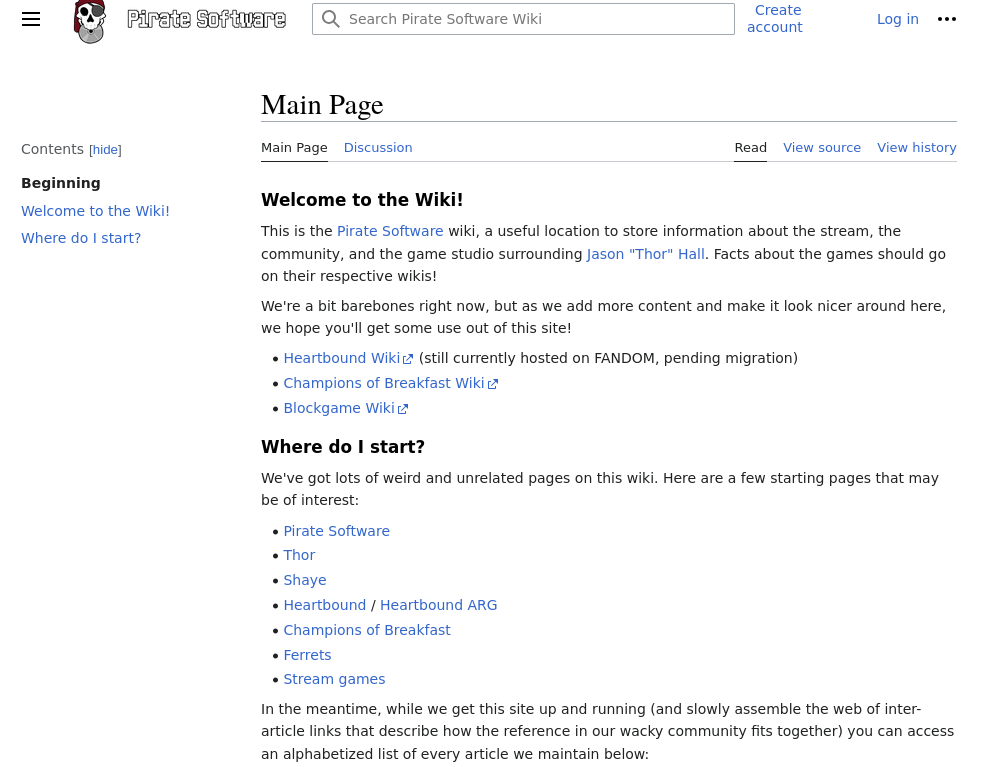The width and height of the screenshot is (995, 767).
Task: Click Create account link
Action: tap(775, 18)
